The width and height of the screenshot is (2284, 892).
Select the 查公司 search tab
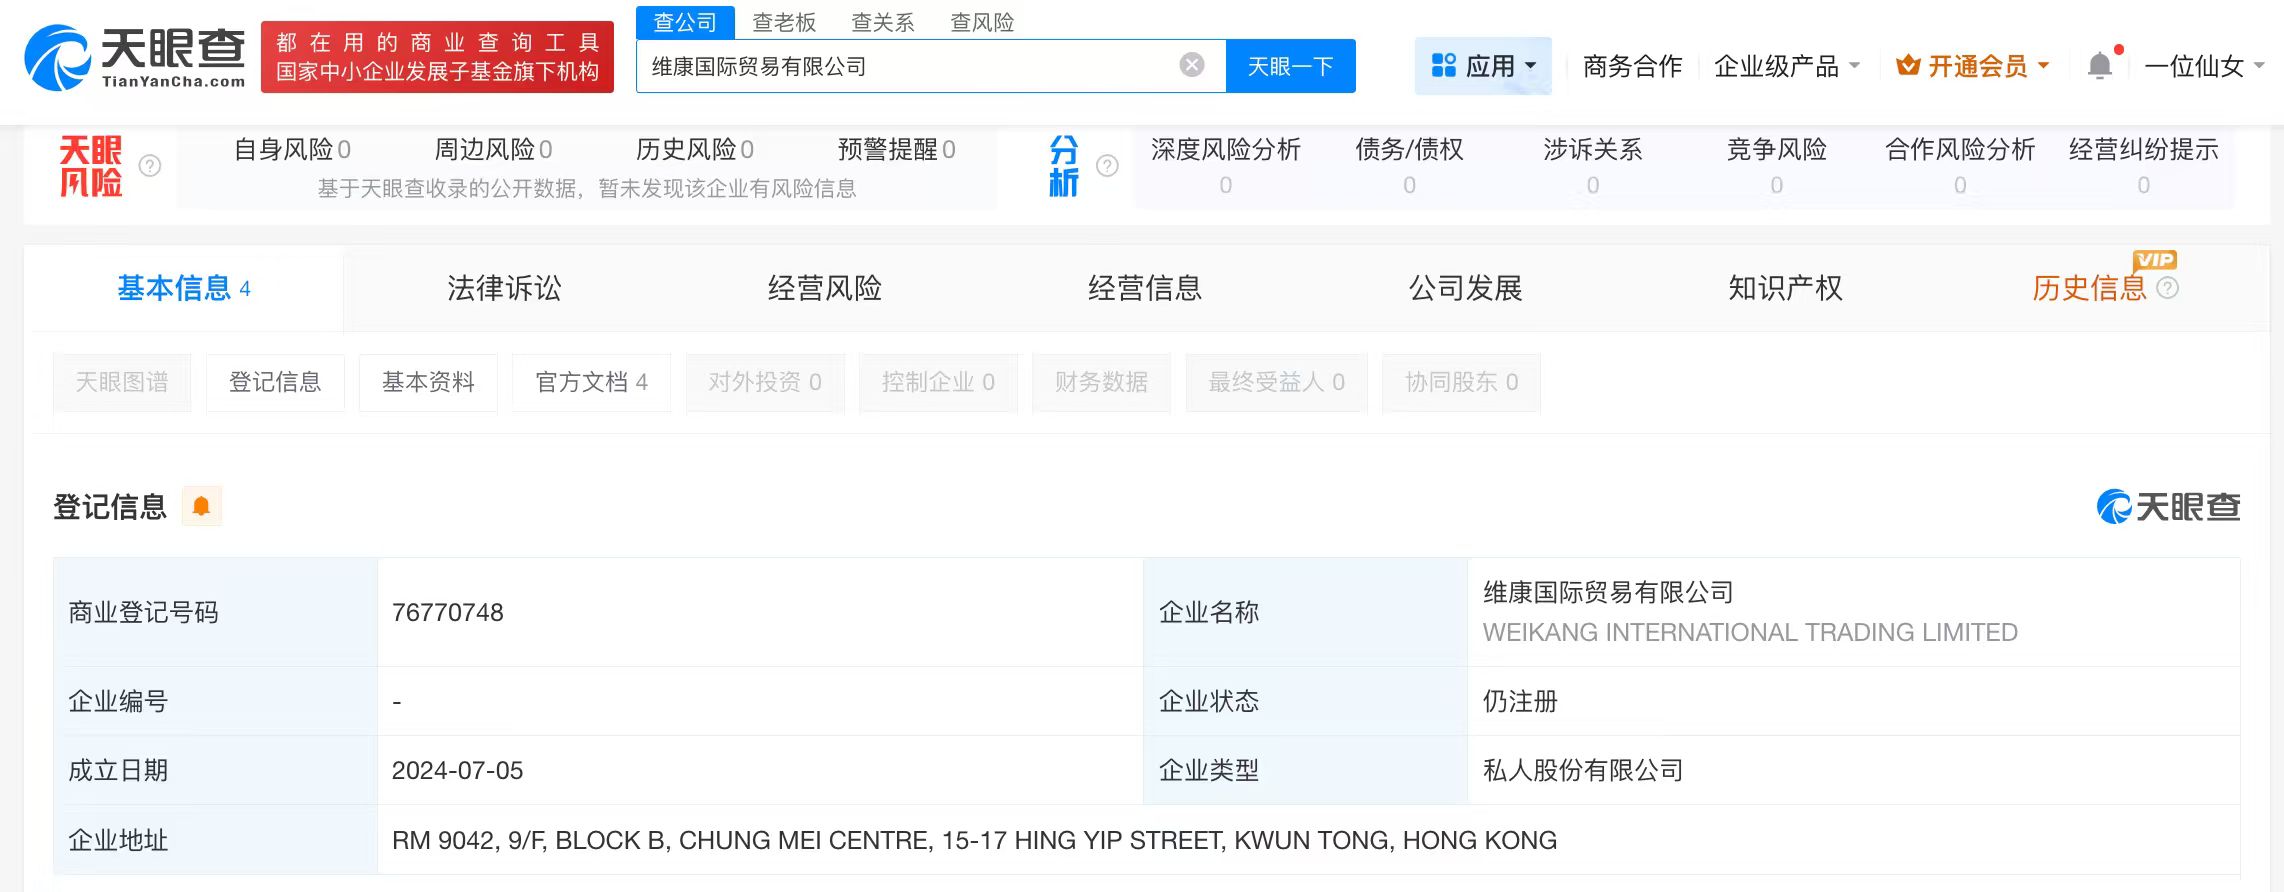point(685,22)
